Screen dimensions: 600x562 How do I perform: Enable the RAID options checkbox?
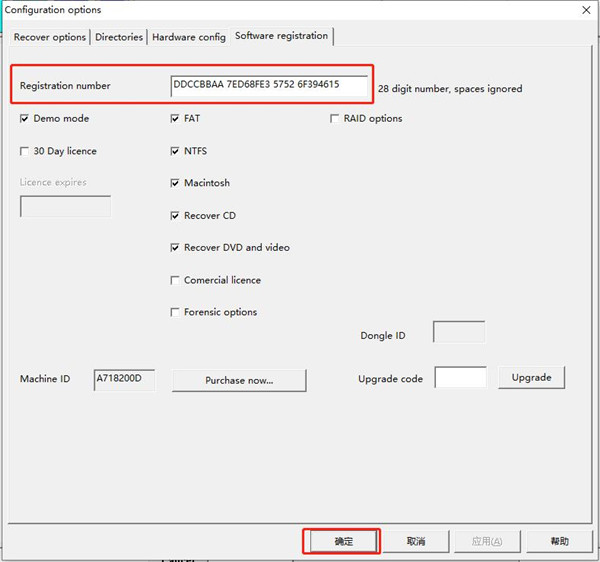tap(335, 119)
